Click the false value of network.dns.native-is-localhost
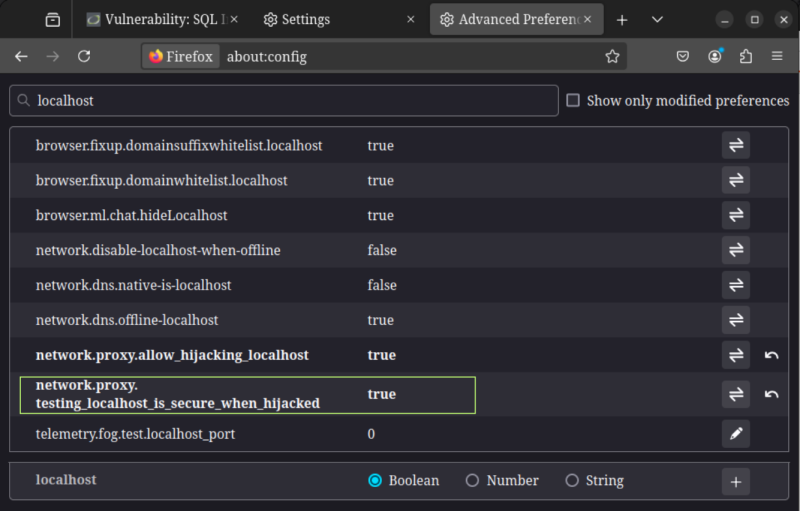This screenshot has width=800, height=511. [x=382, y=285]
